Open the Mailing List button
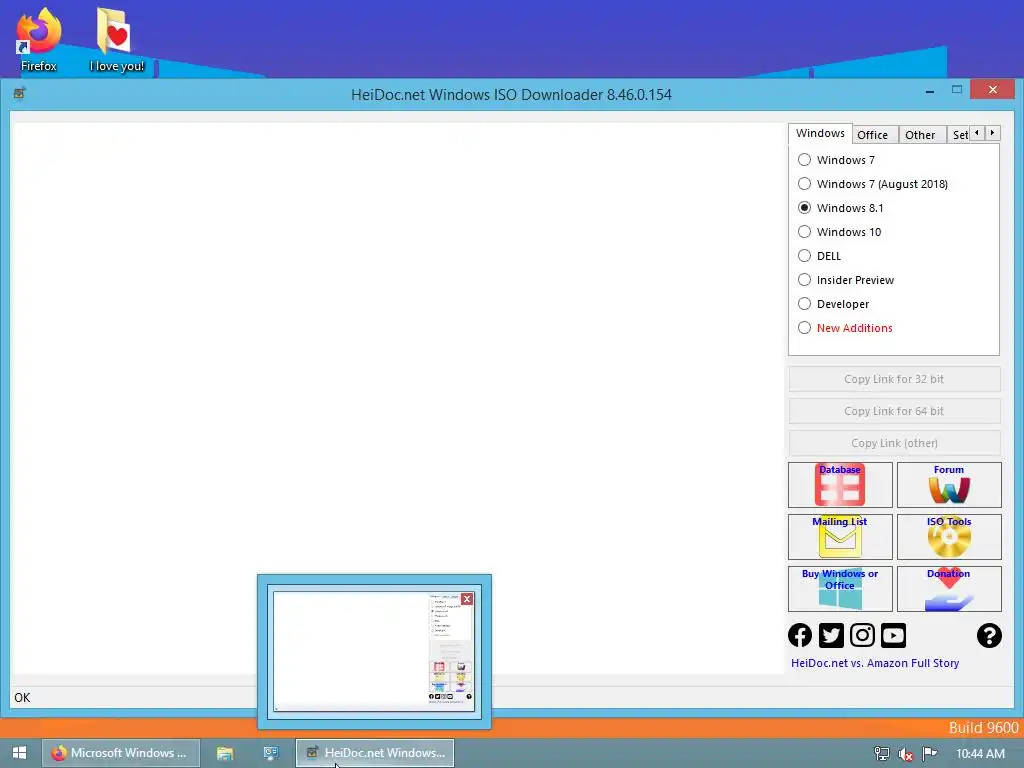This screenshot has width=1024, height=768. 840,537
